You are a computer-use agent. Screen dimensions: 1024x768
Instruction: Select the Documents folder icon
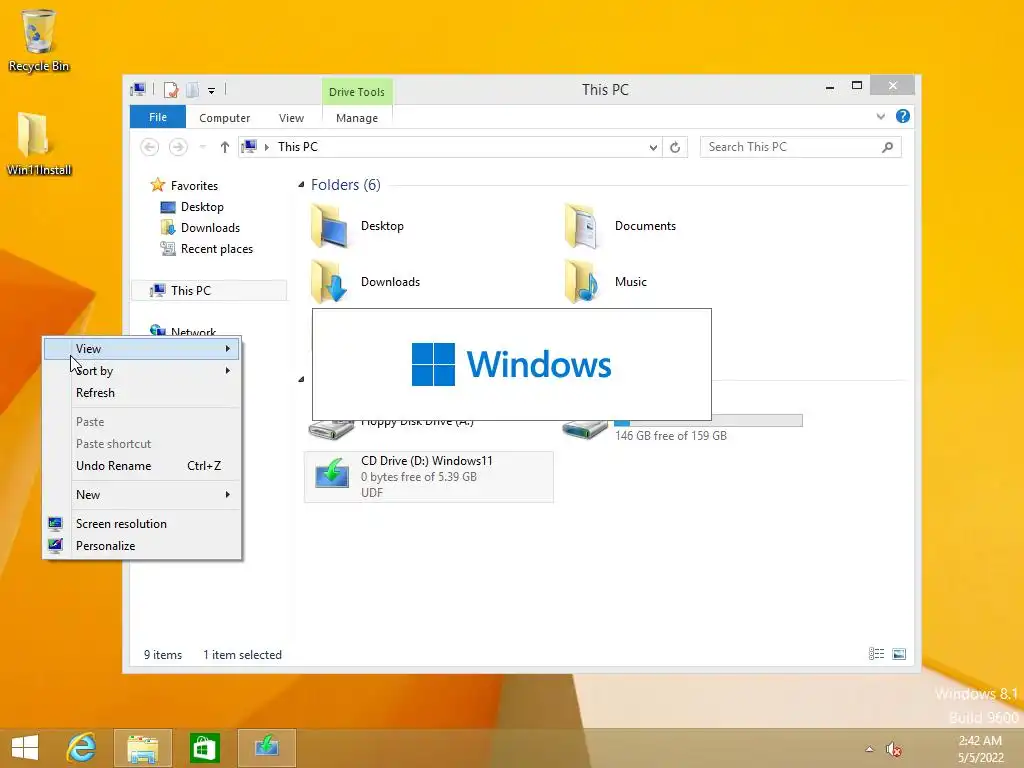(x=581, y=226)
